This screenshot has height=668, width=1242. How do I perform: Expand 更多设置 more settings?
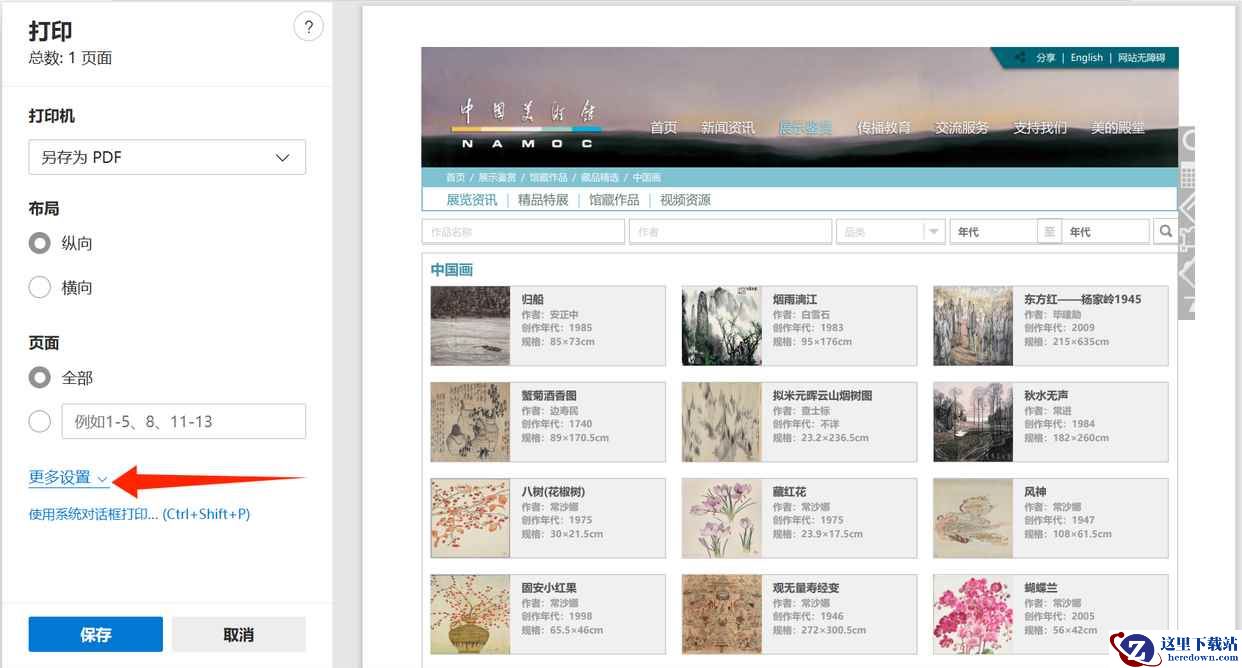pos(68,478)
